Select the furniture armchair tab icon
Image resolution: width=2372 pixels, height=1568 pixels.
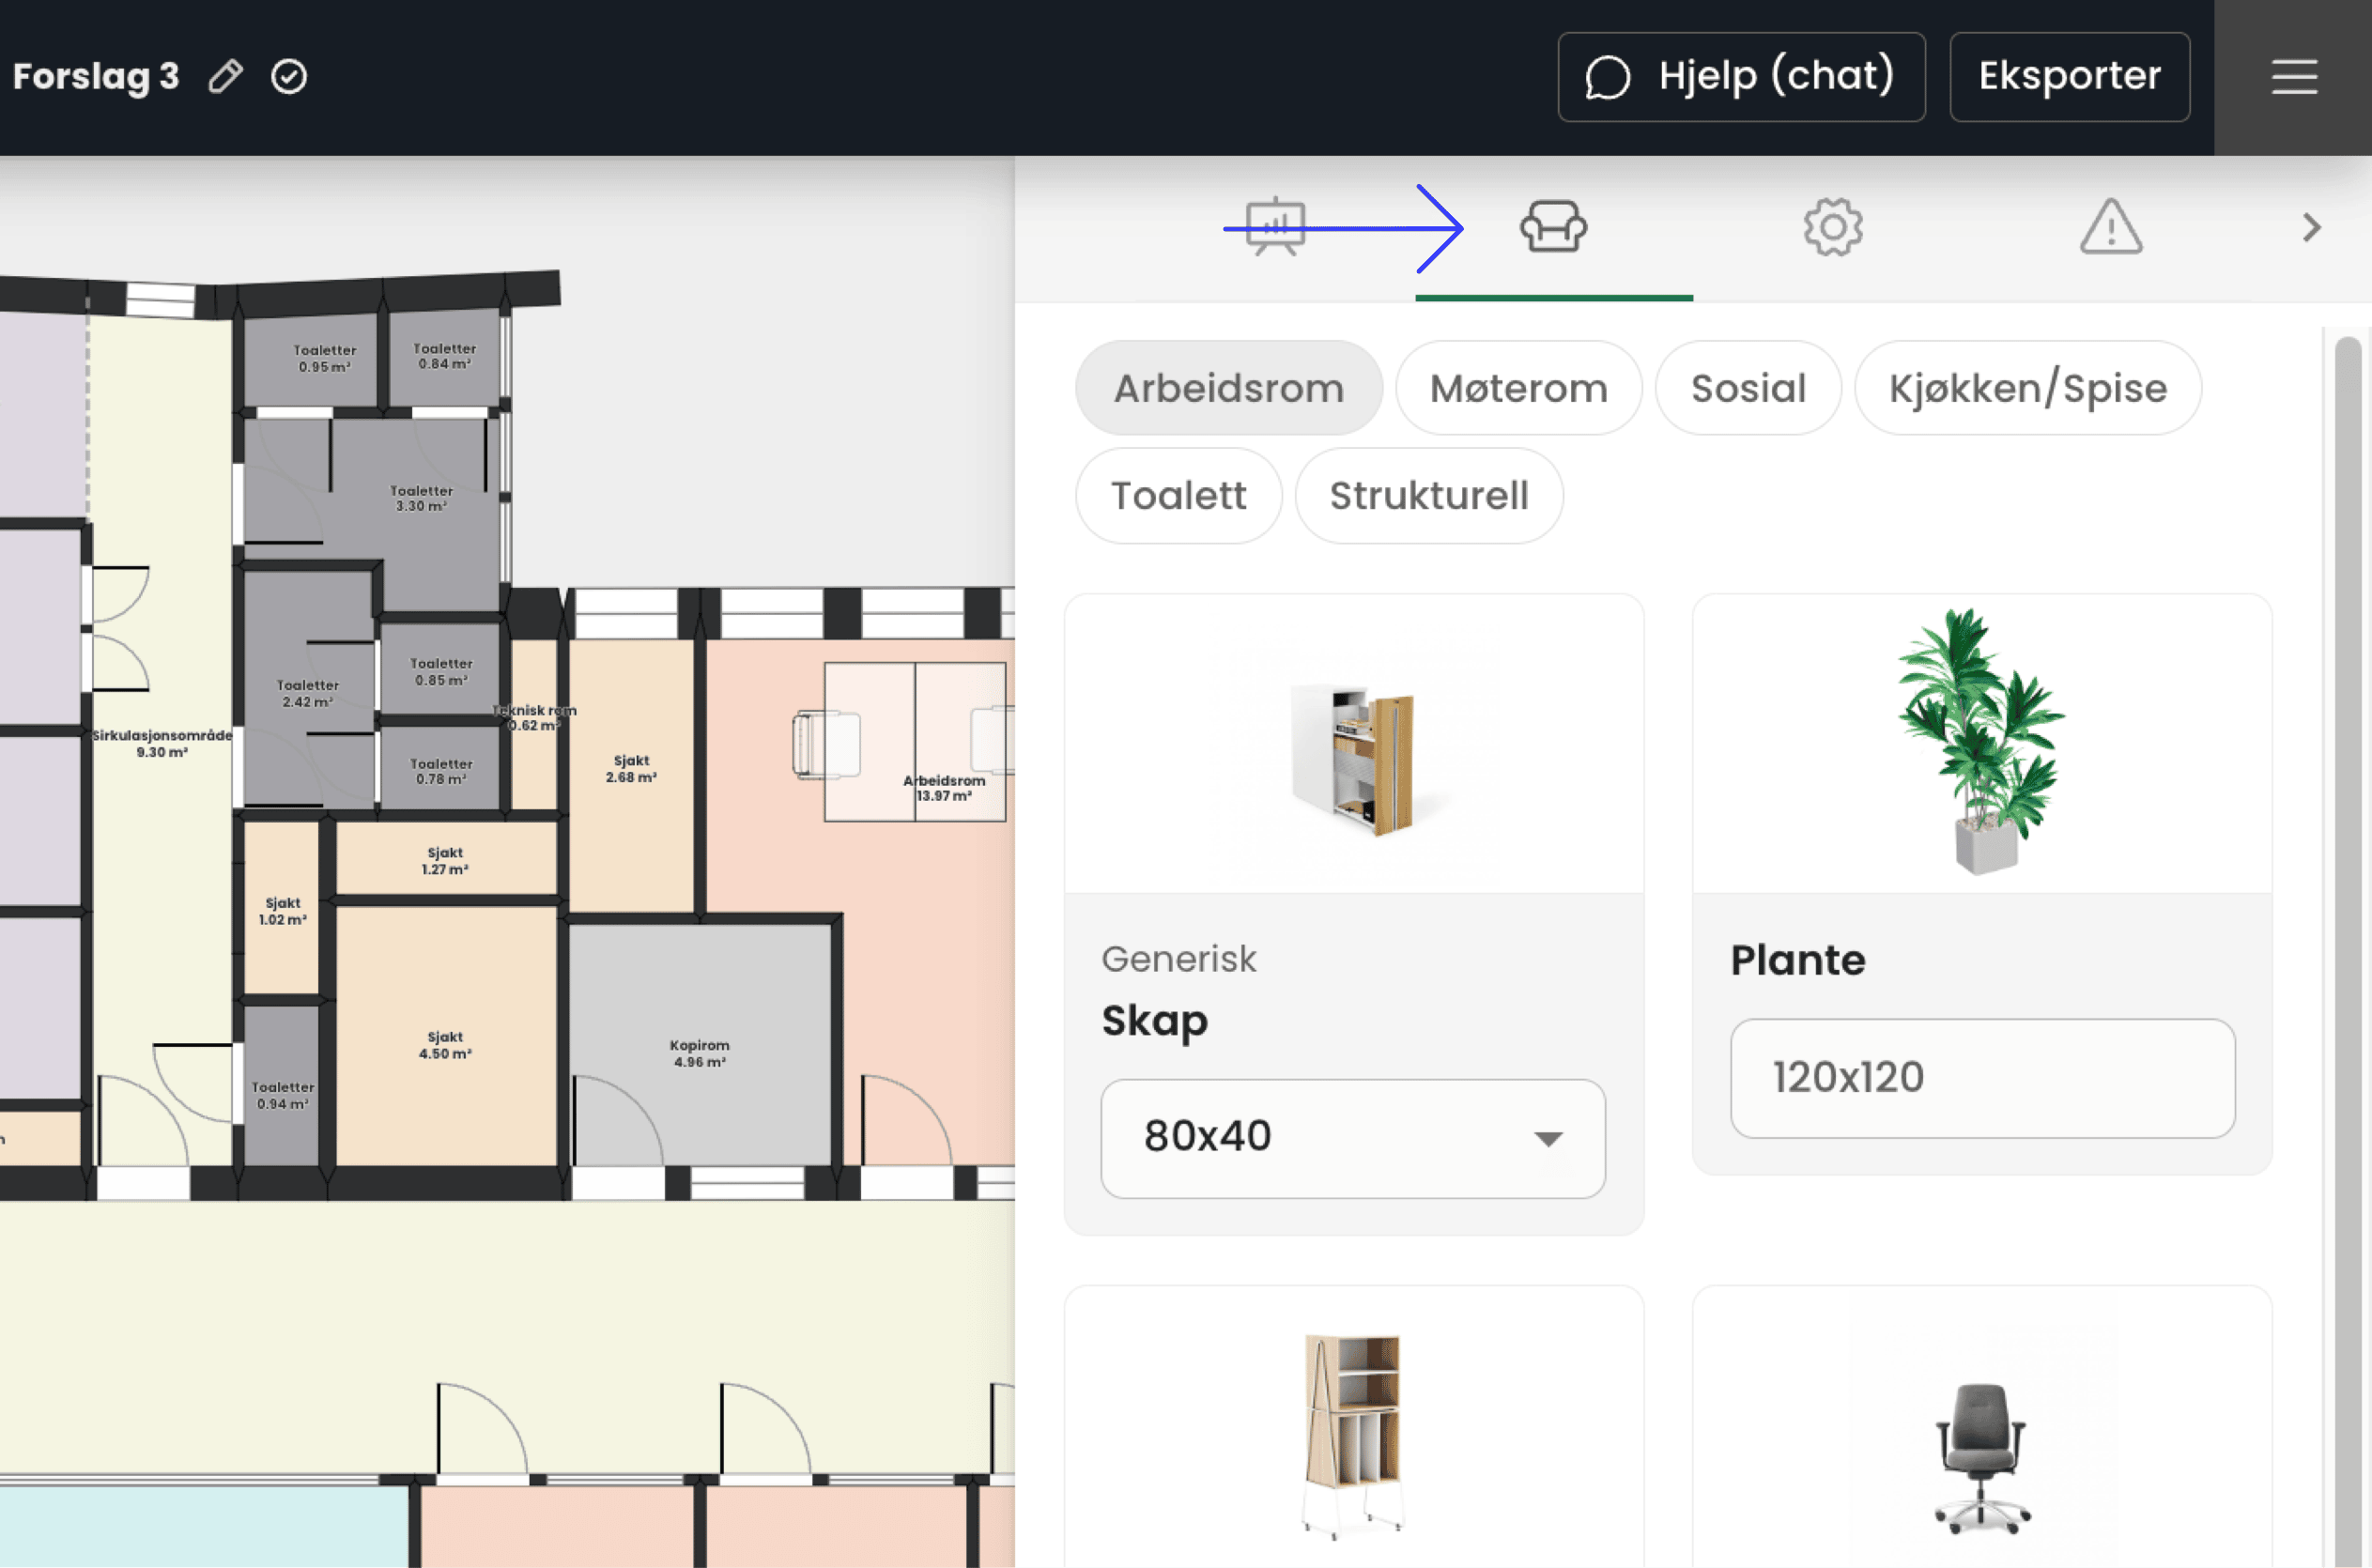(1553, 227)
